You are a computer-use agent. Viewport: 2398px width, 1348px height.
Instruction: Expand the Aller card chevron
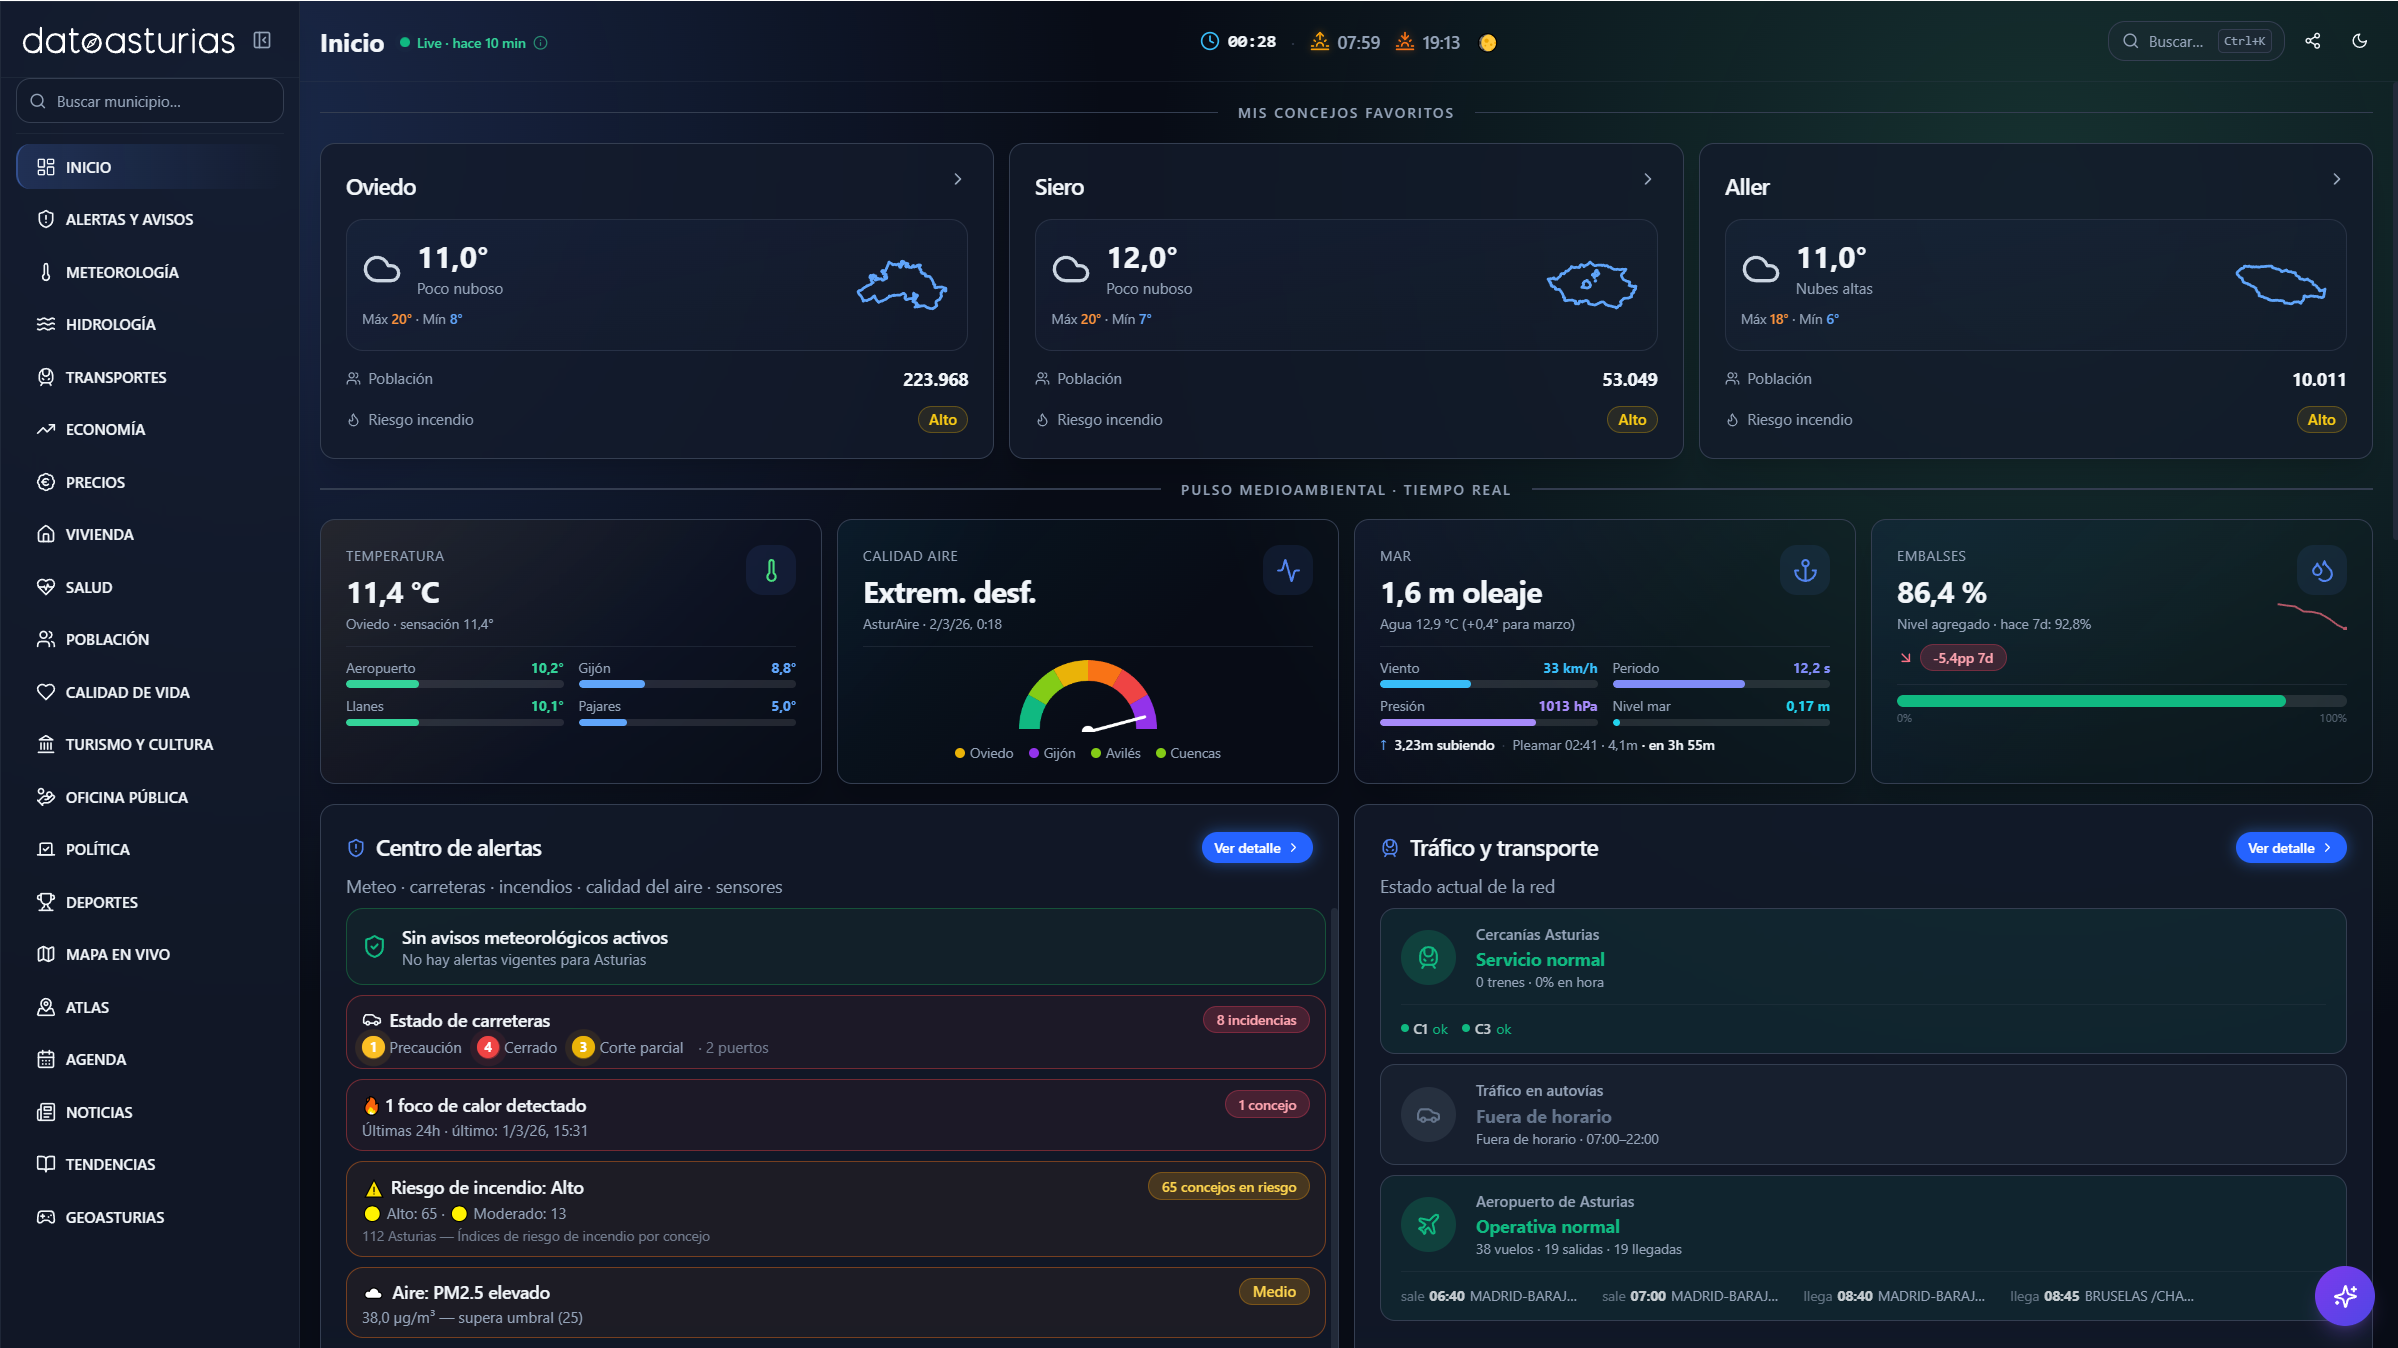pyautogui.click(x=2336, y=179)
